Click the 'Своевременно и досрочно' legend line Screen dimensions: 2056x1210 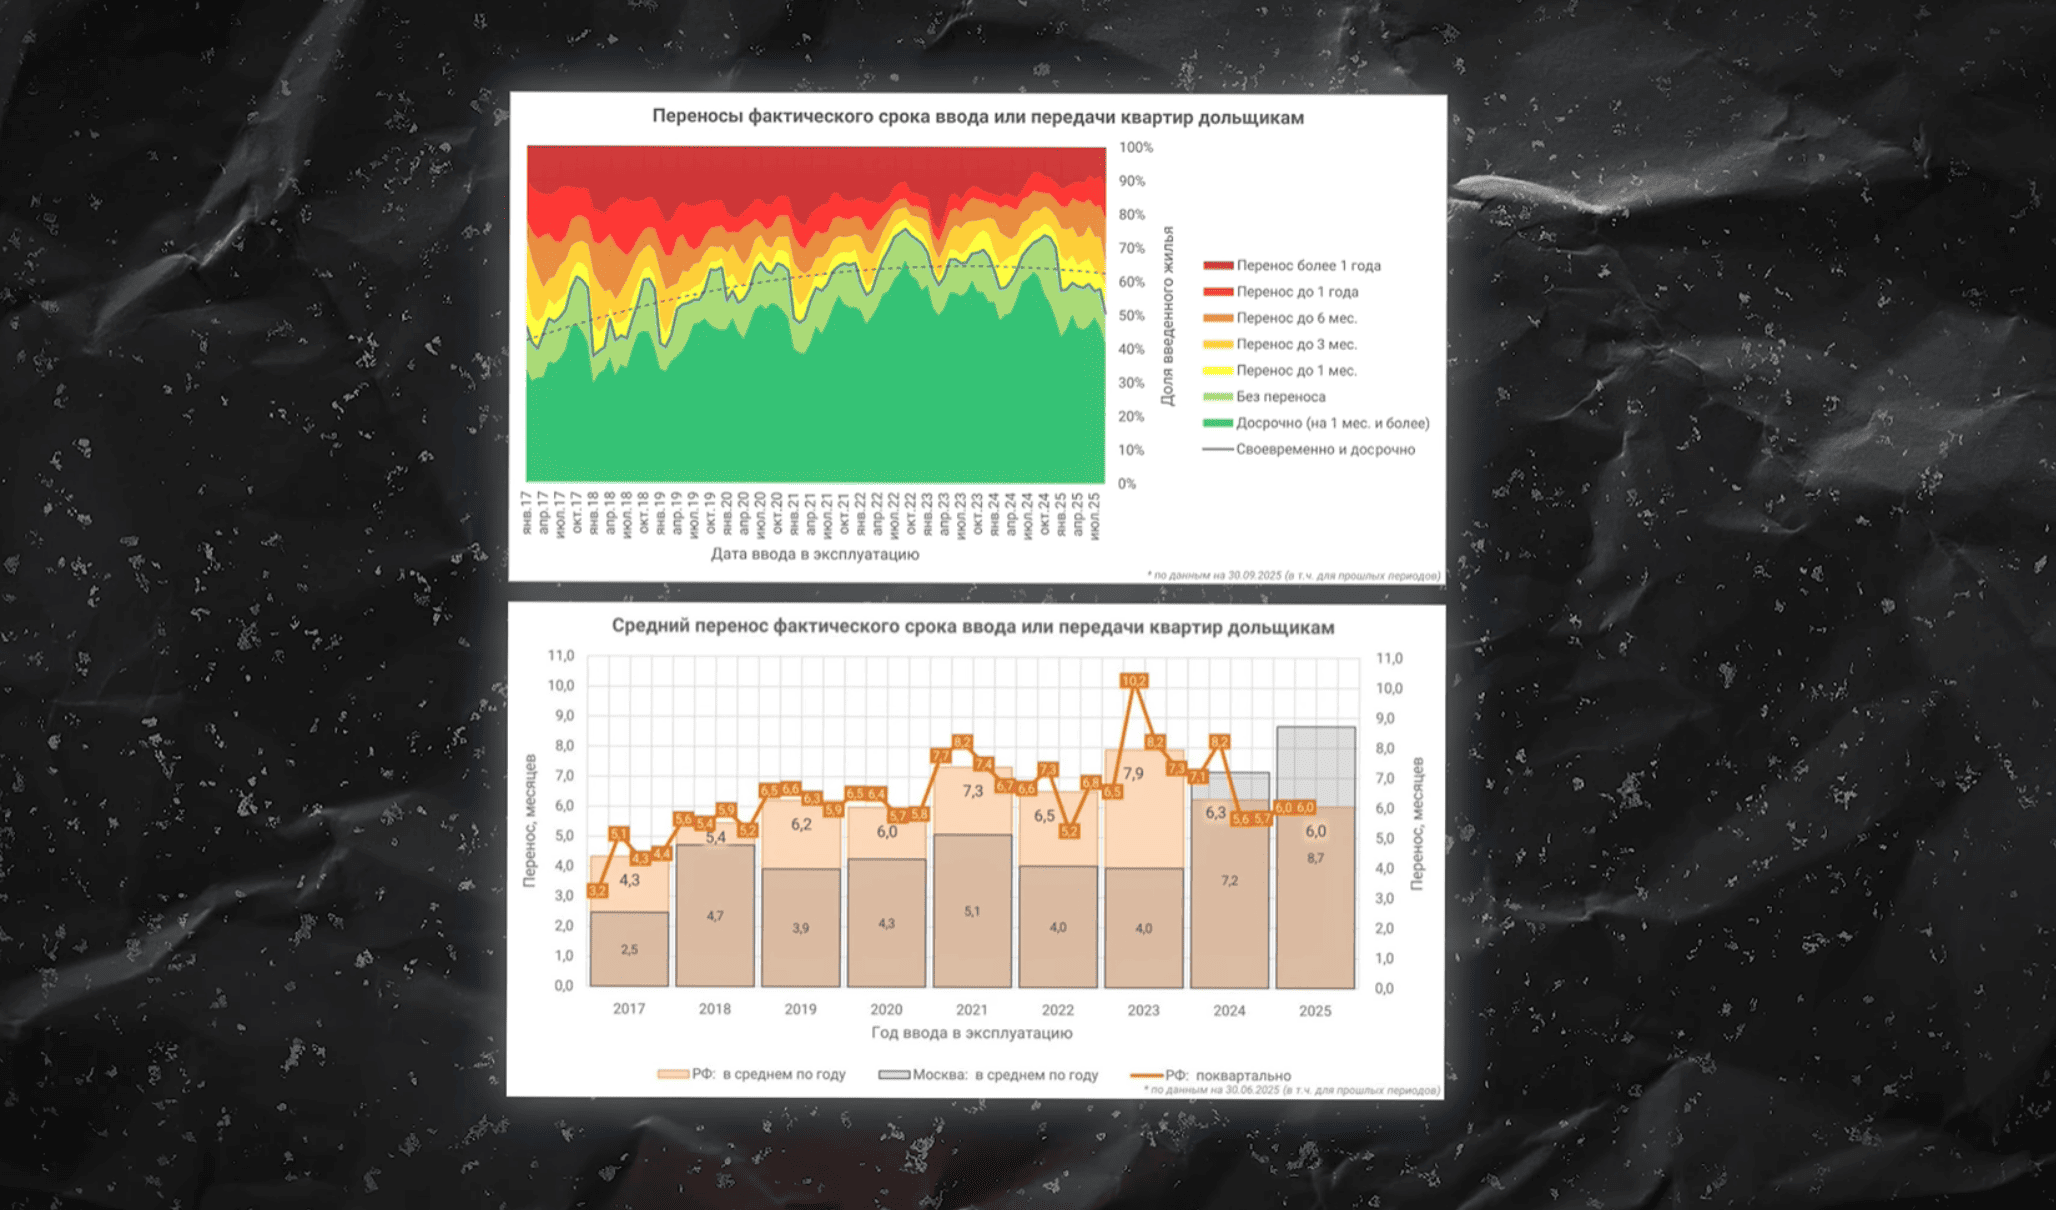click(1217, 449)
